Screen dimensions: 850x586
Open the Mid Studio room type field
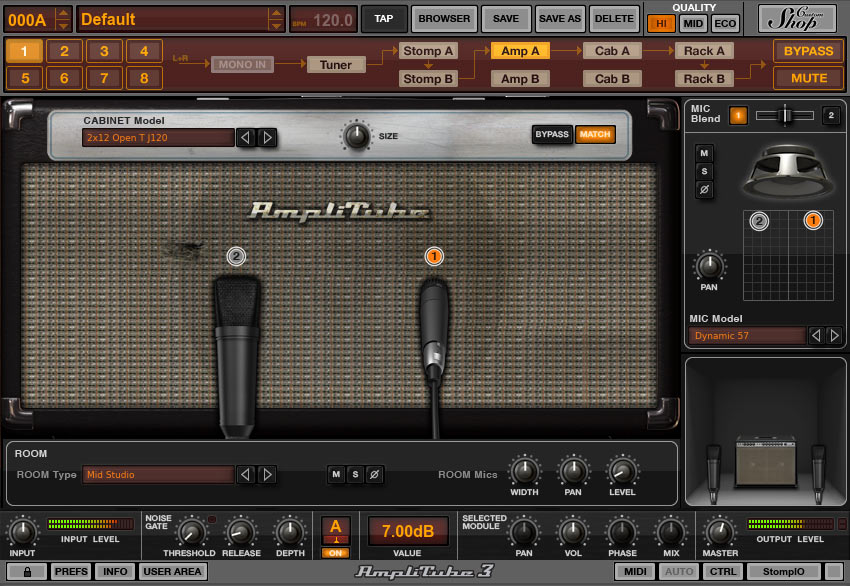coord(158,475)
